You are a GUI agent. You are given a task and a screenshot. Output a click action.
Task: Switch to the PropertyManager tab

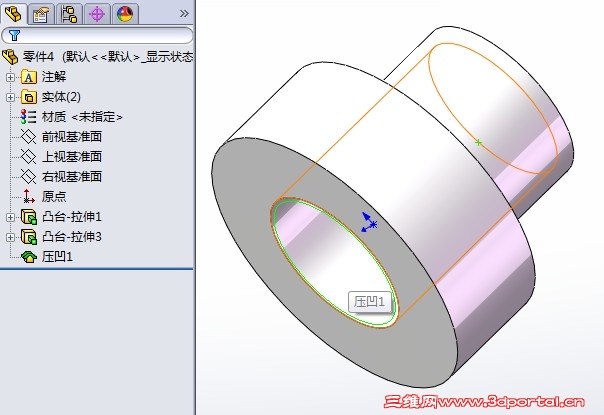point(41,14)
